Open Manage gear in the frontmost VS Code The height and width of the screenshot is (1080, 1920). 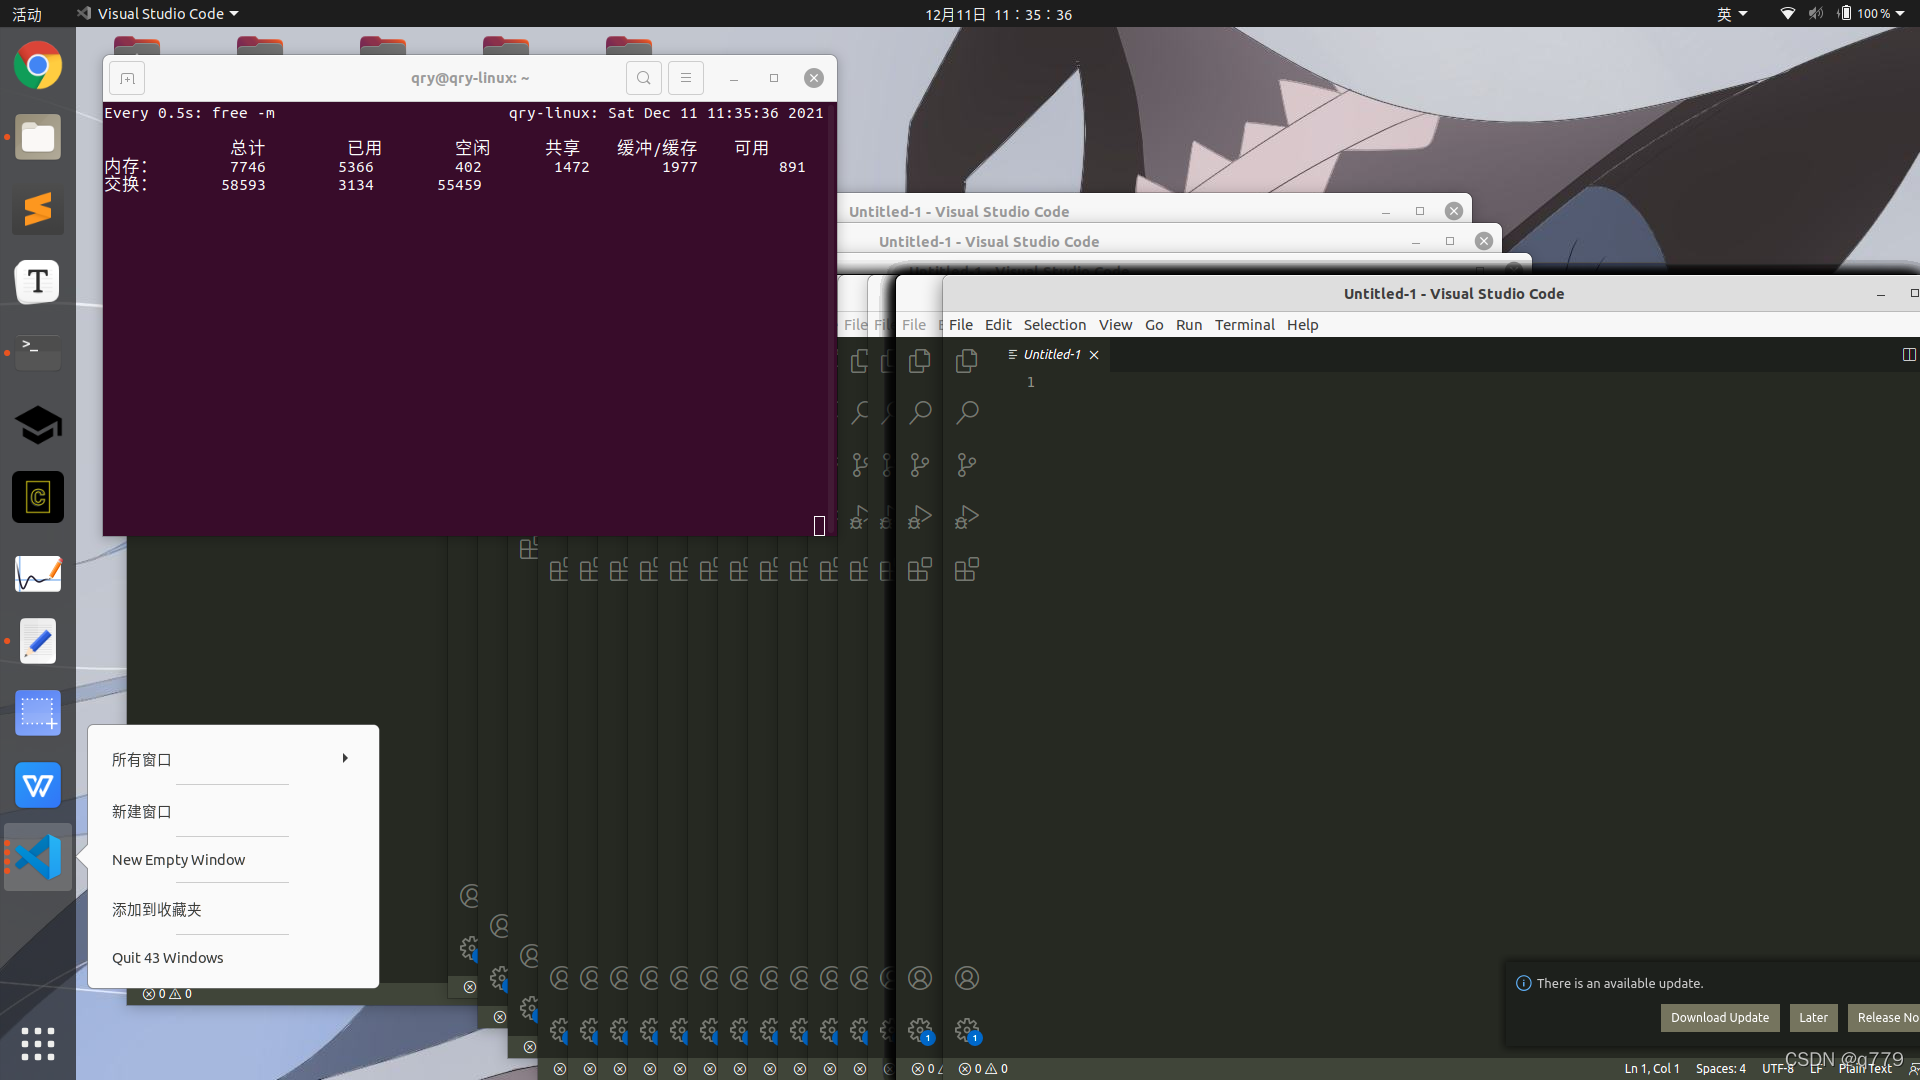[x=966, y=1029]
